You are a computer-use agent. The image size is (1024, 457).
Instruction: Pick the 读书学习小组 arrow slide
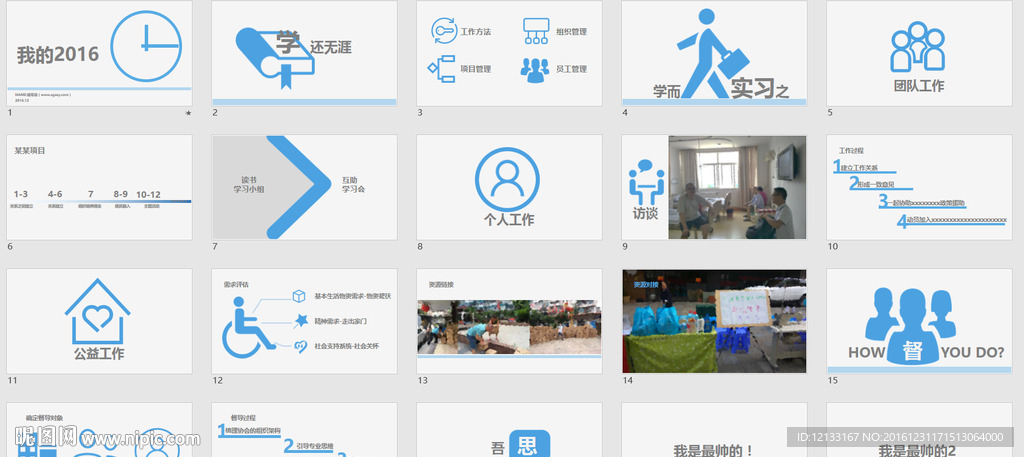click(304, 187)
